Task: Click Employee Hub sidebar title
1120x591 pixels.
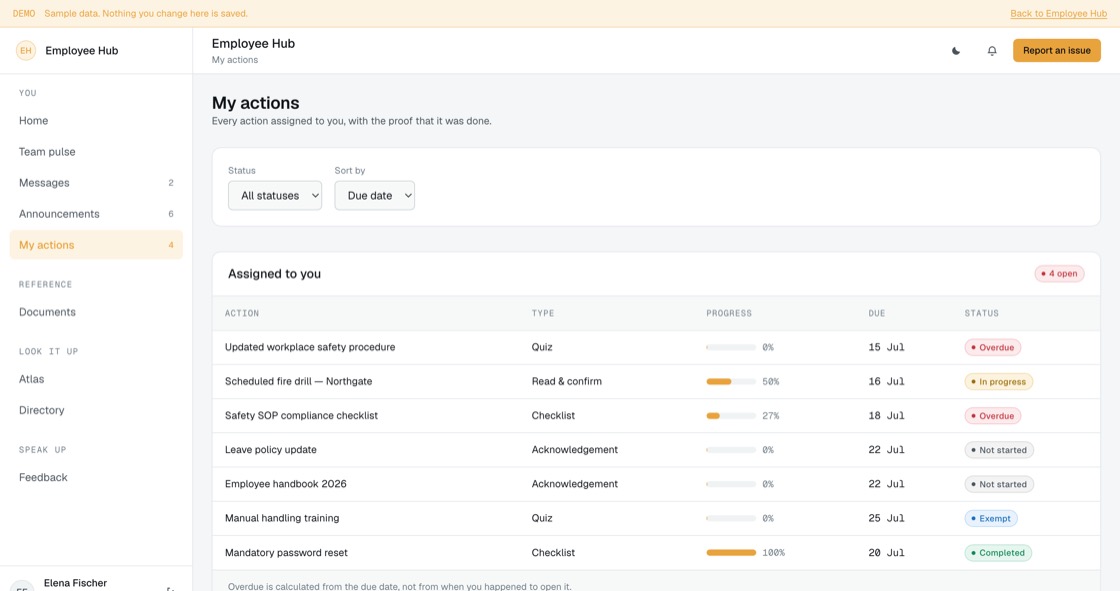Action: pyautogui.click(x=81, y=51)
